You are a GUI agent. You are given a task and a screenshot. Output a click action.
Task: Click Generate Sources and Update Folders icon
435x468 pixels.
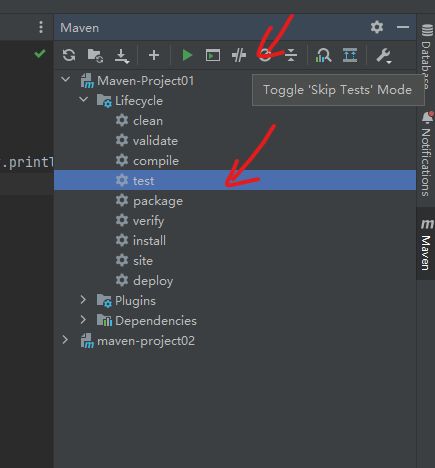point(95,55)
